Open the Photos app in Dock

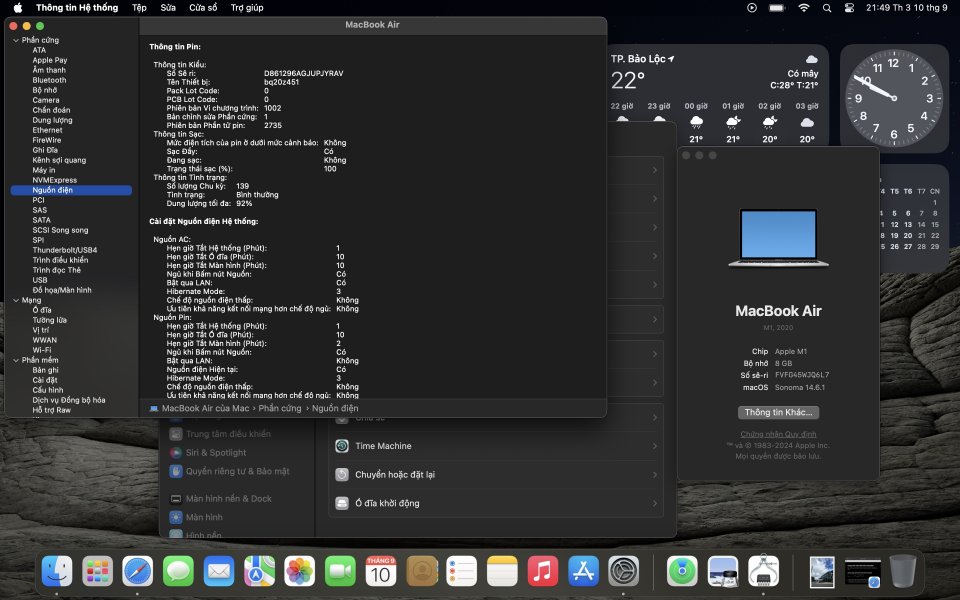click(x=300, y=572)
